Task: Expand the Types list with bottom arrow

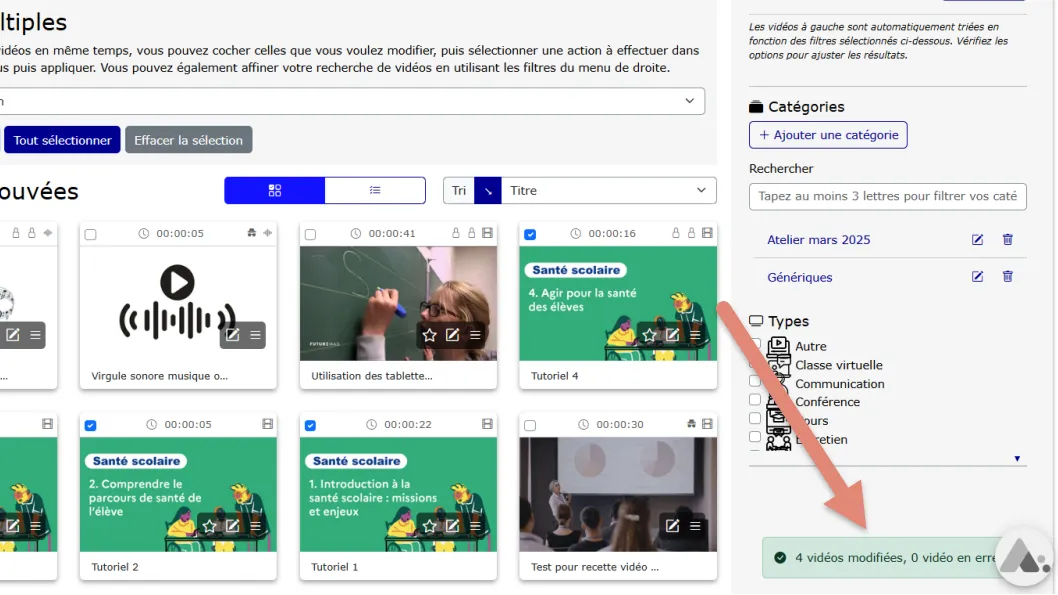Action: tap(1017, 459)
